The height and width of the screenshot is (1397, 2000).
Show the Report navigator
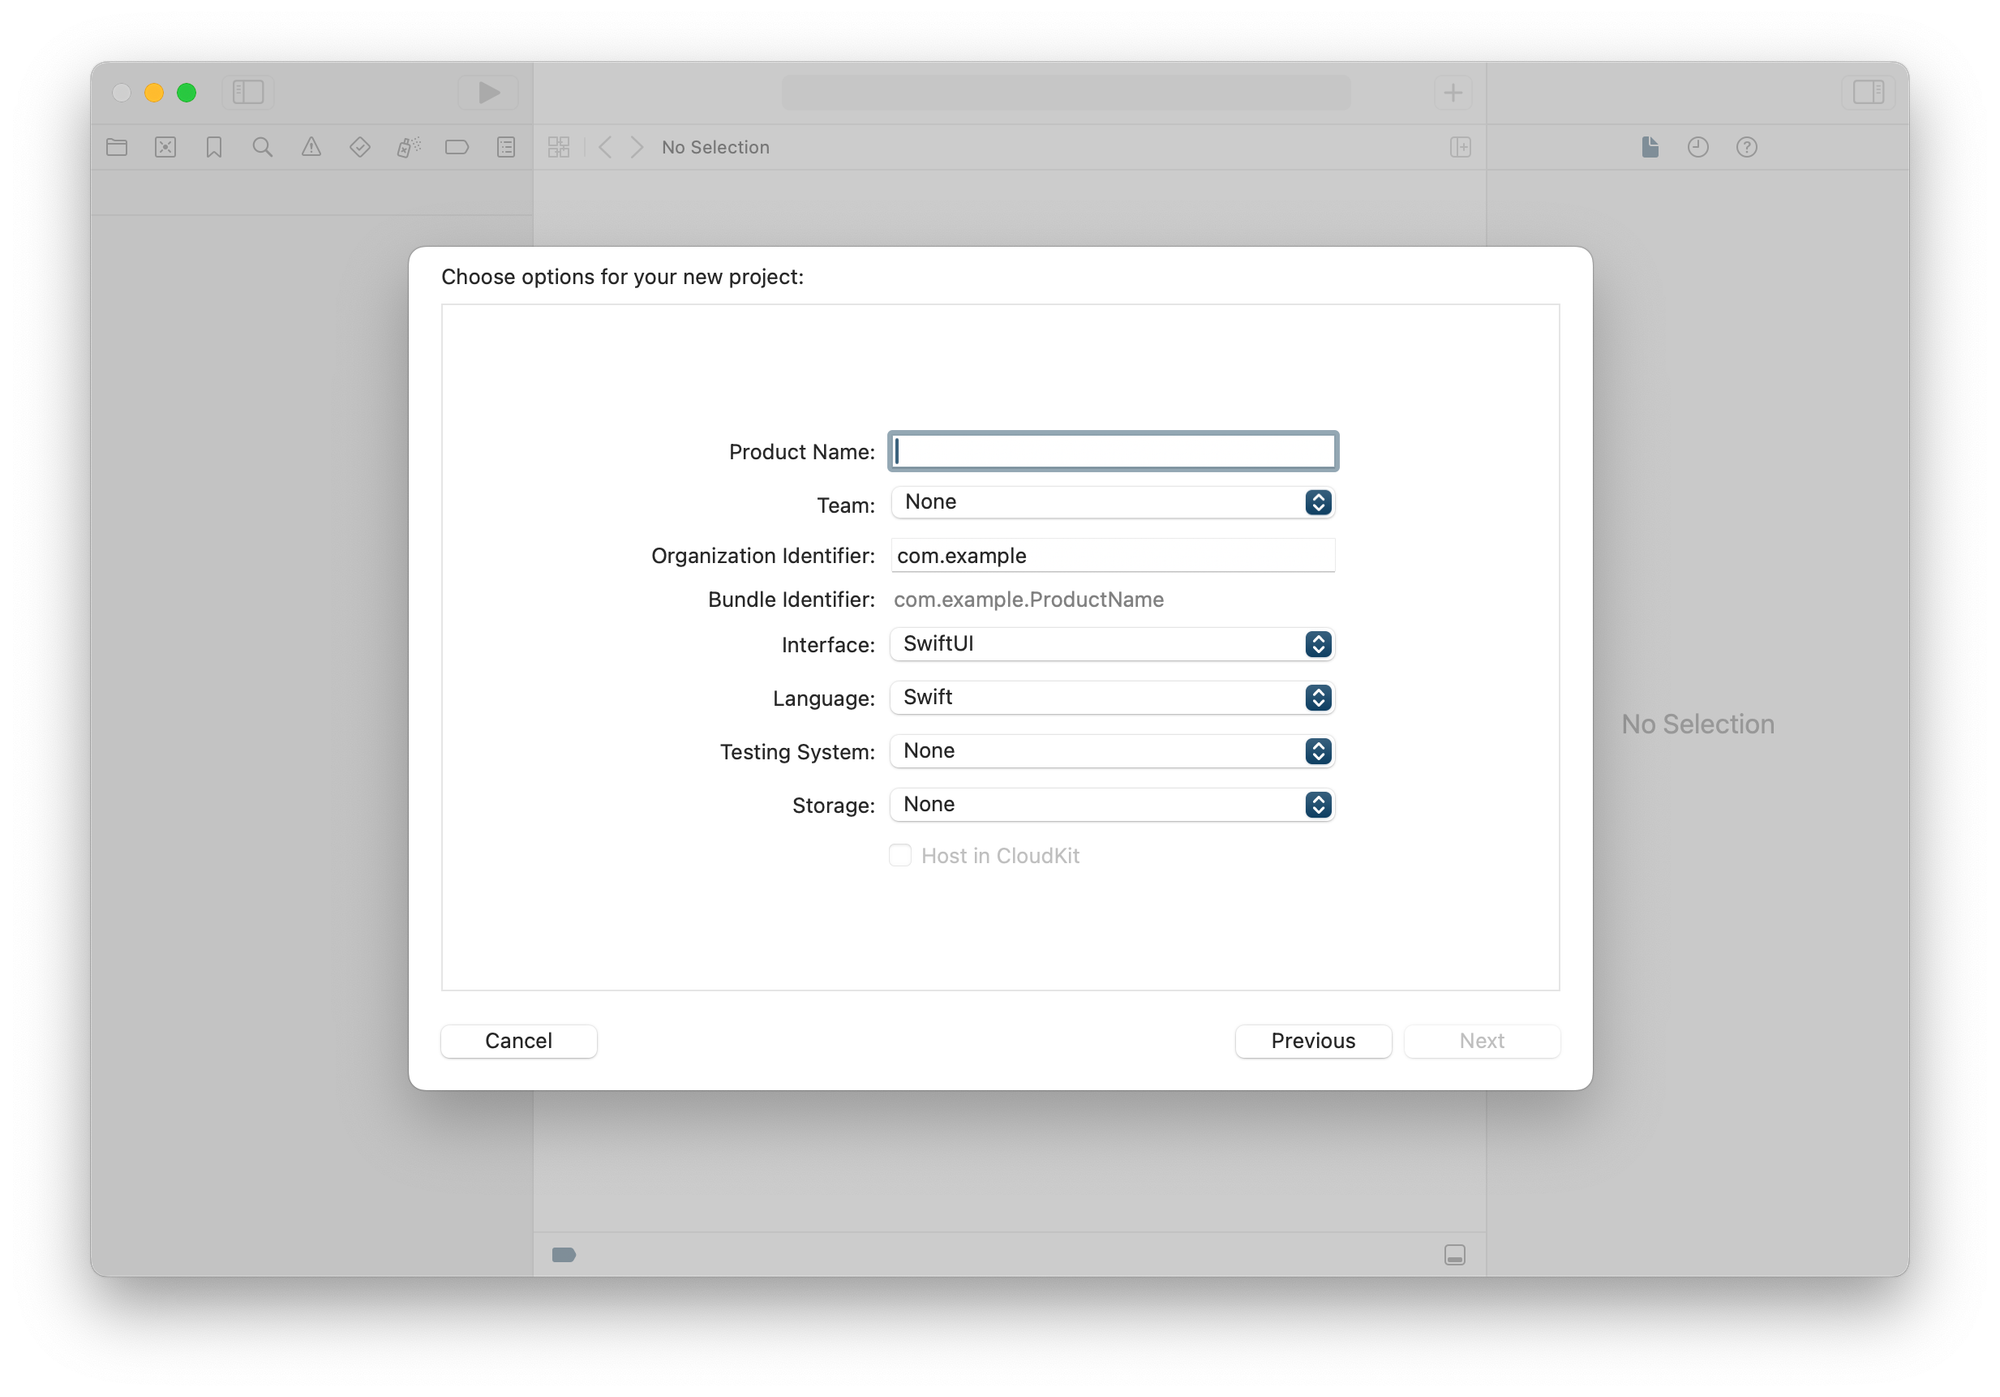[x=505, y=147]
